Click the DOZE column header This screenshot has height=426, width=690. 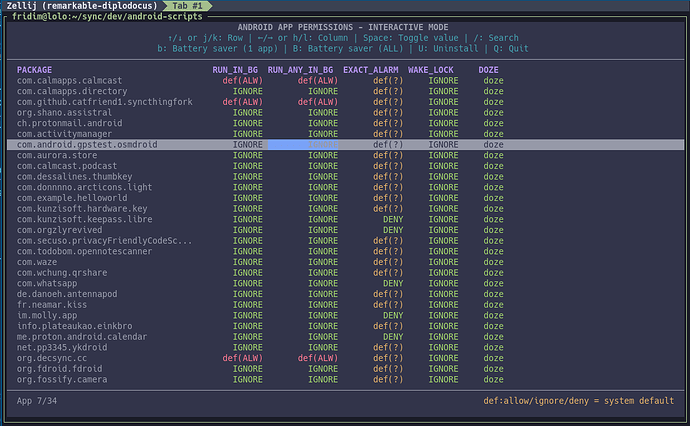(489, 69)
